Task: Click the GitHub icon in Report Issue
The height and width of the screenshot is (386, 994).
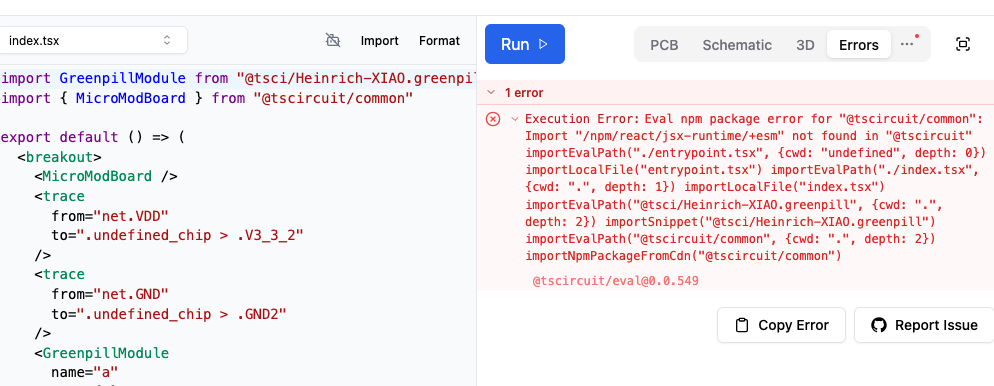Action: click(x=878, y=325)
